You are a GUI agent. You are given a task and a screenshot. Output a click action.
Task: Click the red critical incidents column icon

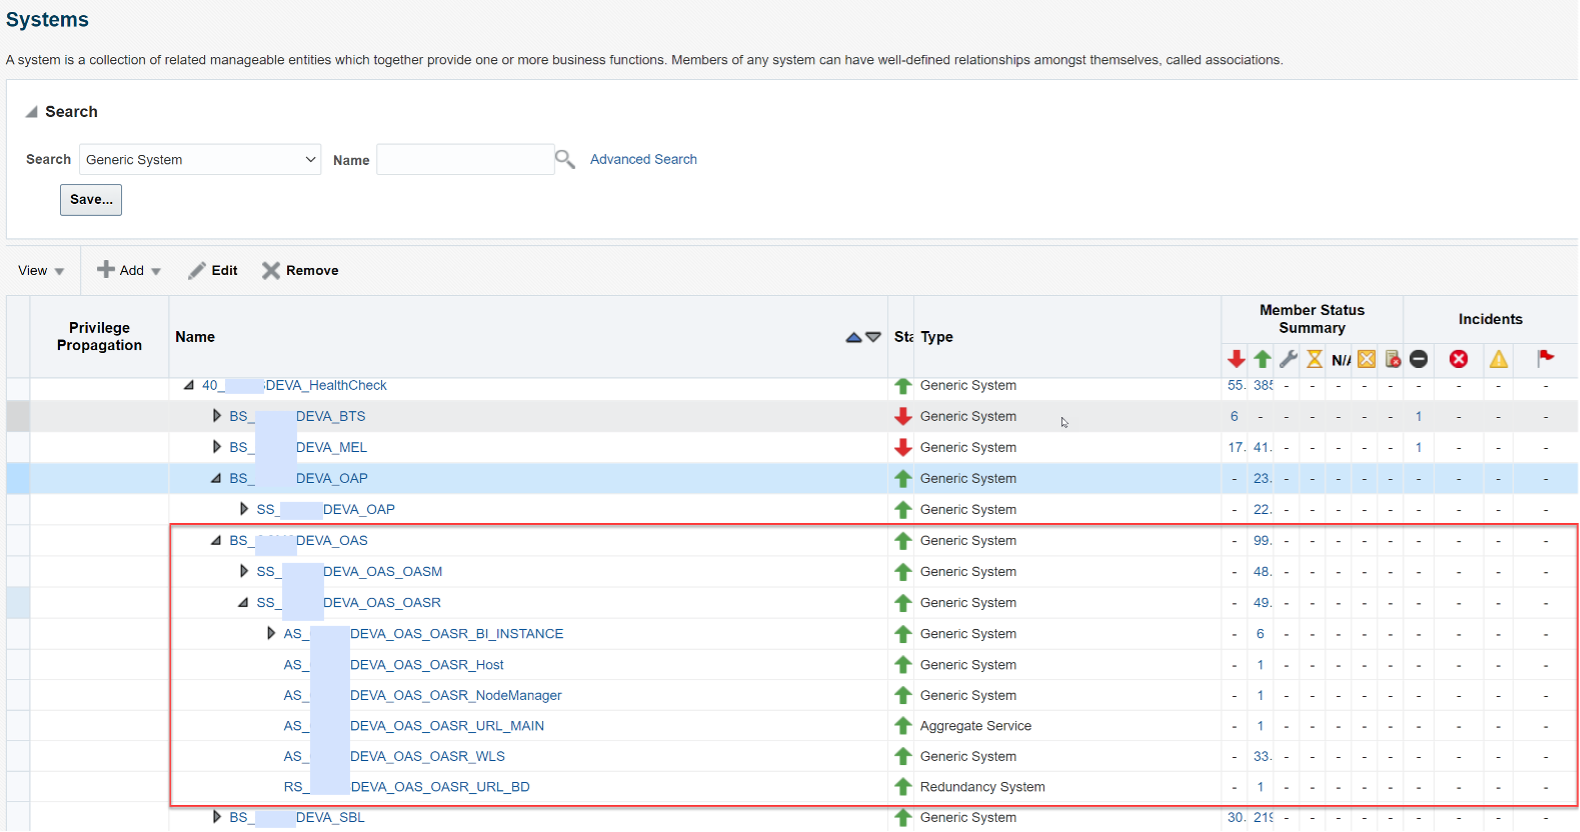pyautogui.click(x=1459, y=359)
